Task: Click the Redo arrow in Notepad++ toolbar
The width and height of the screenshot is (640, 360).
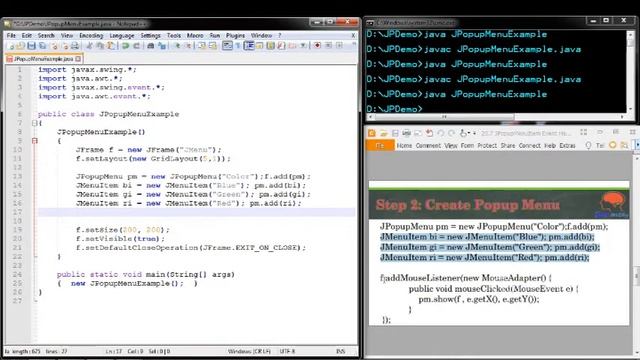Action: 137,46
